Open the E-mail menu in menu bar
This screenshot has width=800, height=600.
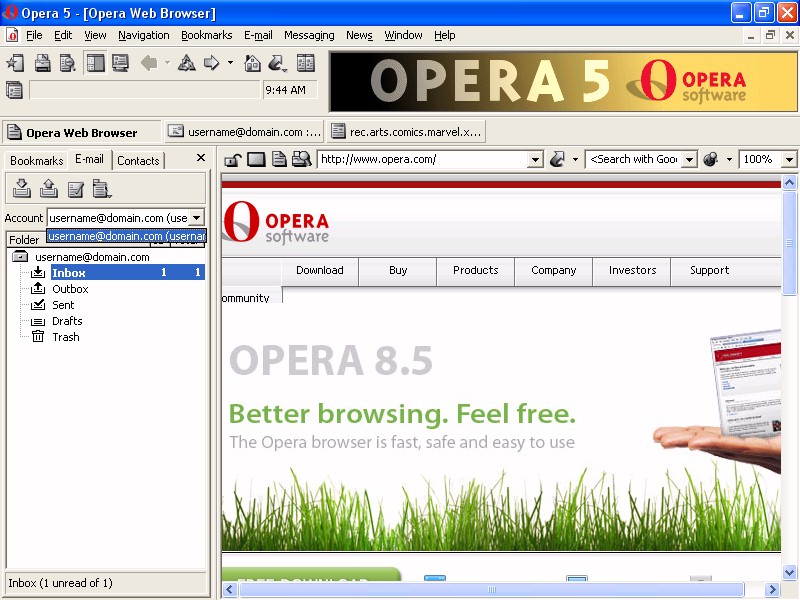[258, 35]
